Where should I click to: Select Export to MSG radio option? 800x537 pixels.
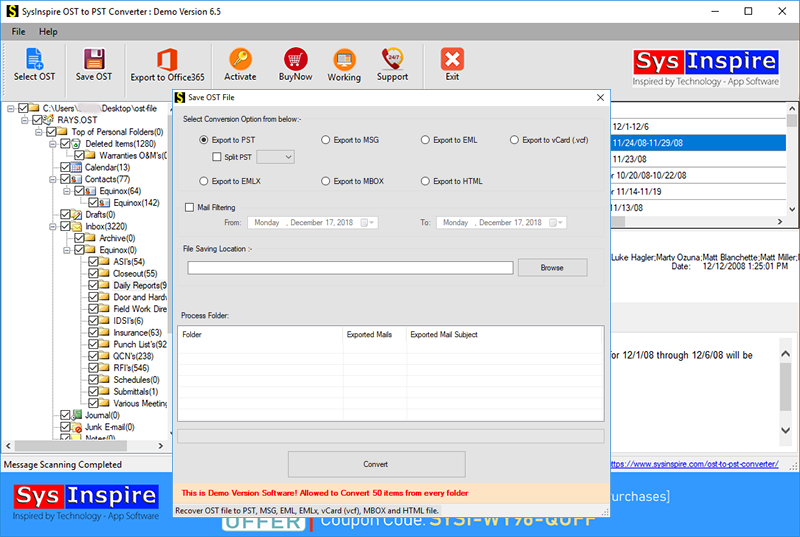click(326, 140)
